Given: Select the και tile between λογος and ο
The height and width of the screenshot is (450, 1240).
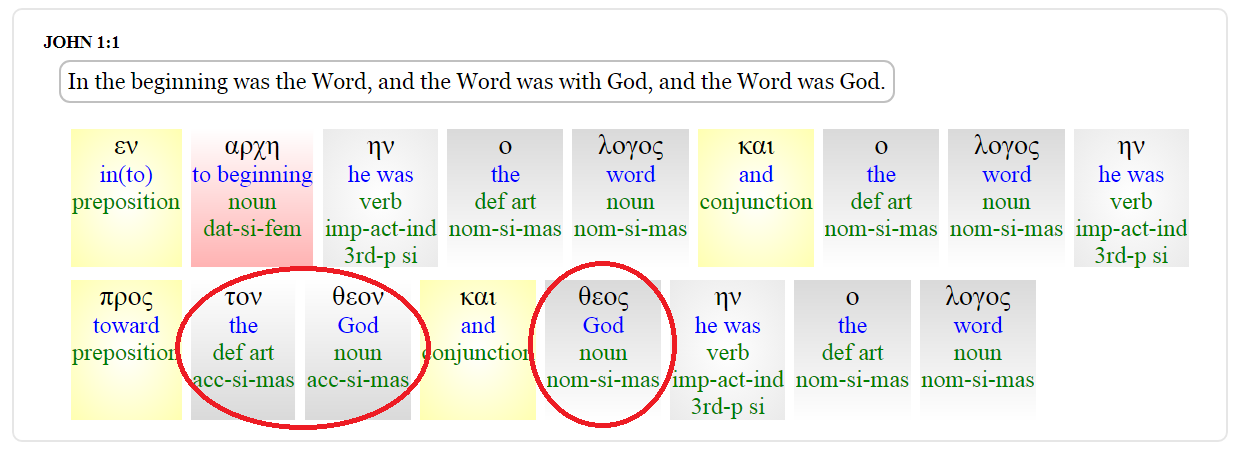Looking at the screenshot, I should (755, 198).
